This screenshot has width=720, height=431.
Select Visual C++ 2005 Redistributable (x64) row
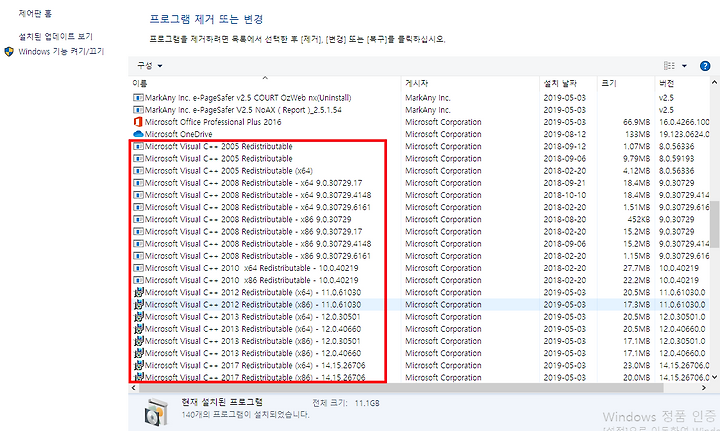[420, 170]
